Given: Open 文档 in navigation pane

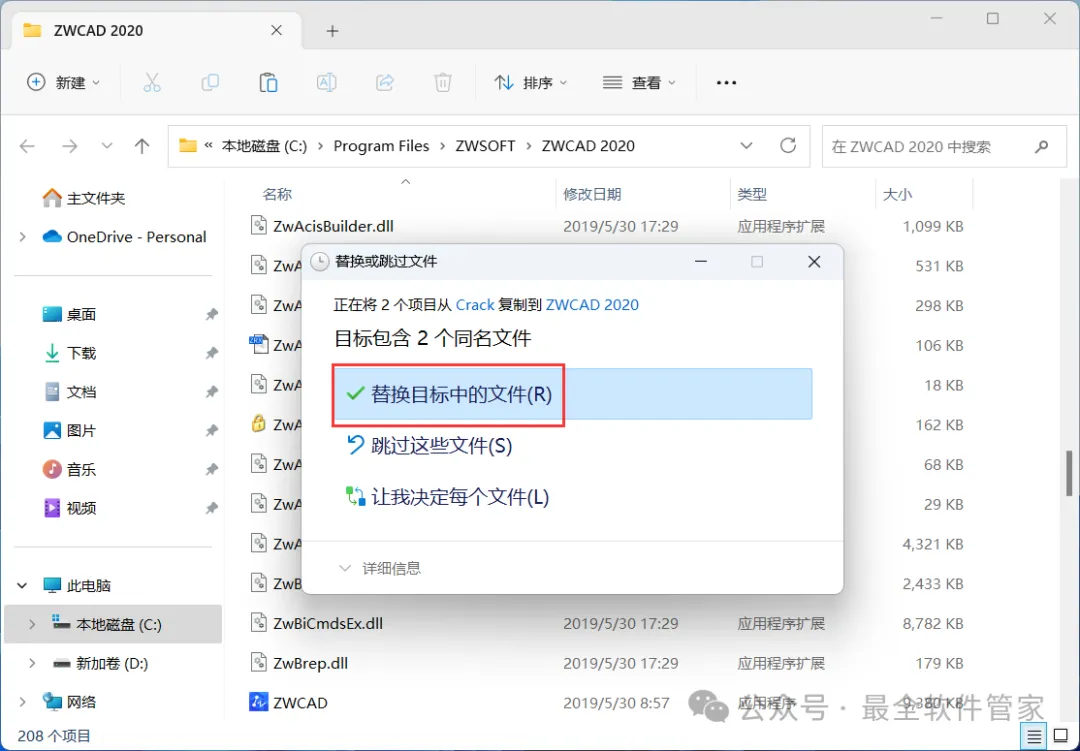Looking at the screenshot, I should [x=69, y=391].
